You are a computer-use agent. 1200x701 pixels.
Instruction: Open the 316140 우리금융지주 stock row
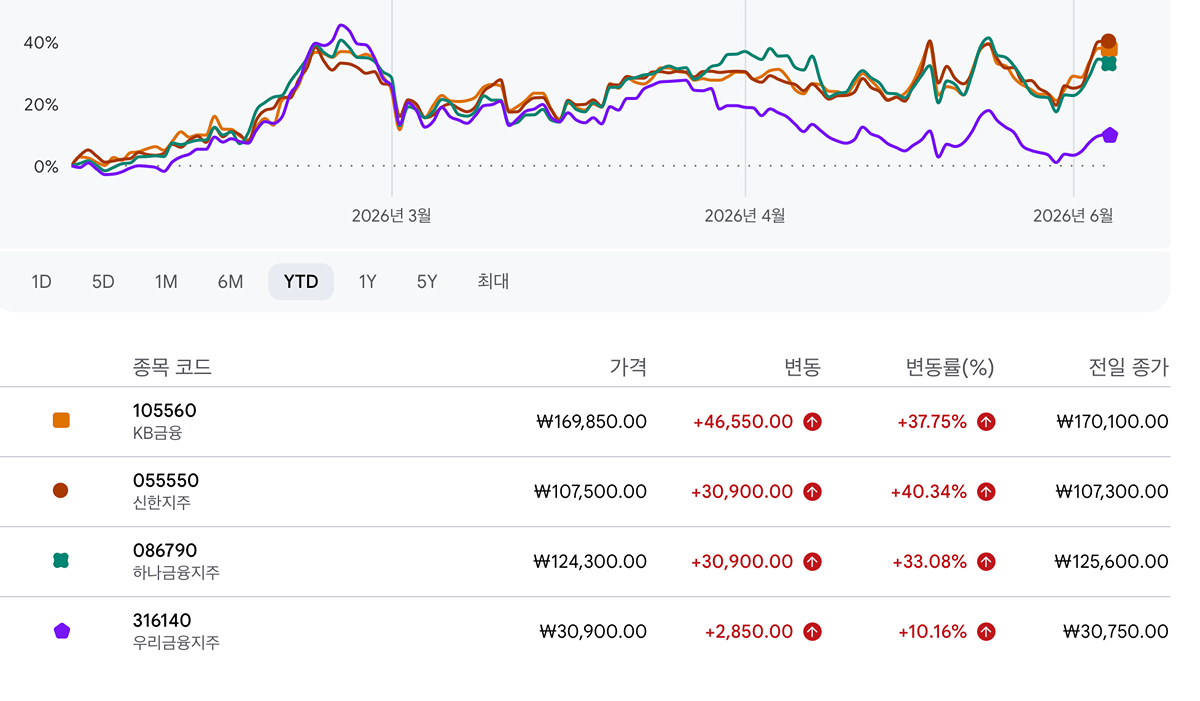[x=585, y=632]
